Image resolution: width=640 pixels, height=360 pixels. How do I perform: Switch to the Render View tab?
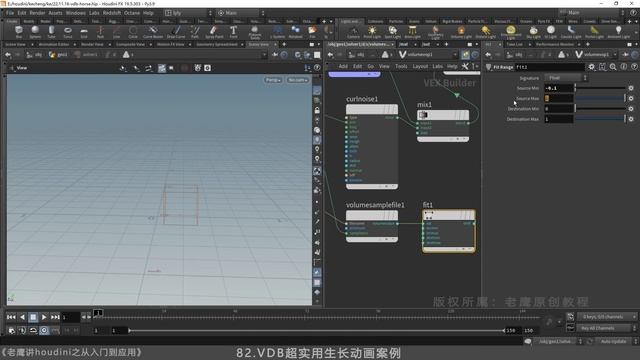(x=92, y=44)
